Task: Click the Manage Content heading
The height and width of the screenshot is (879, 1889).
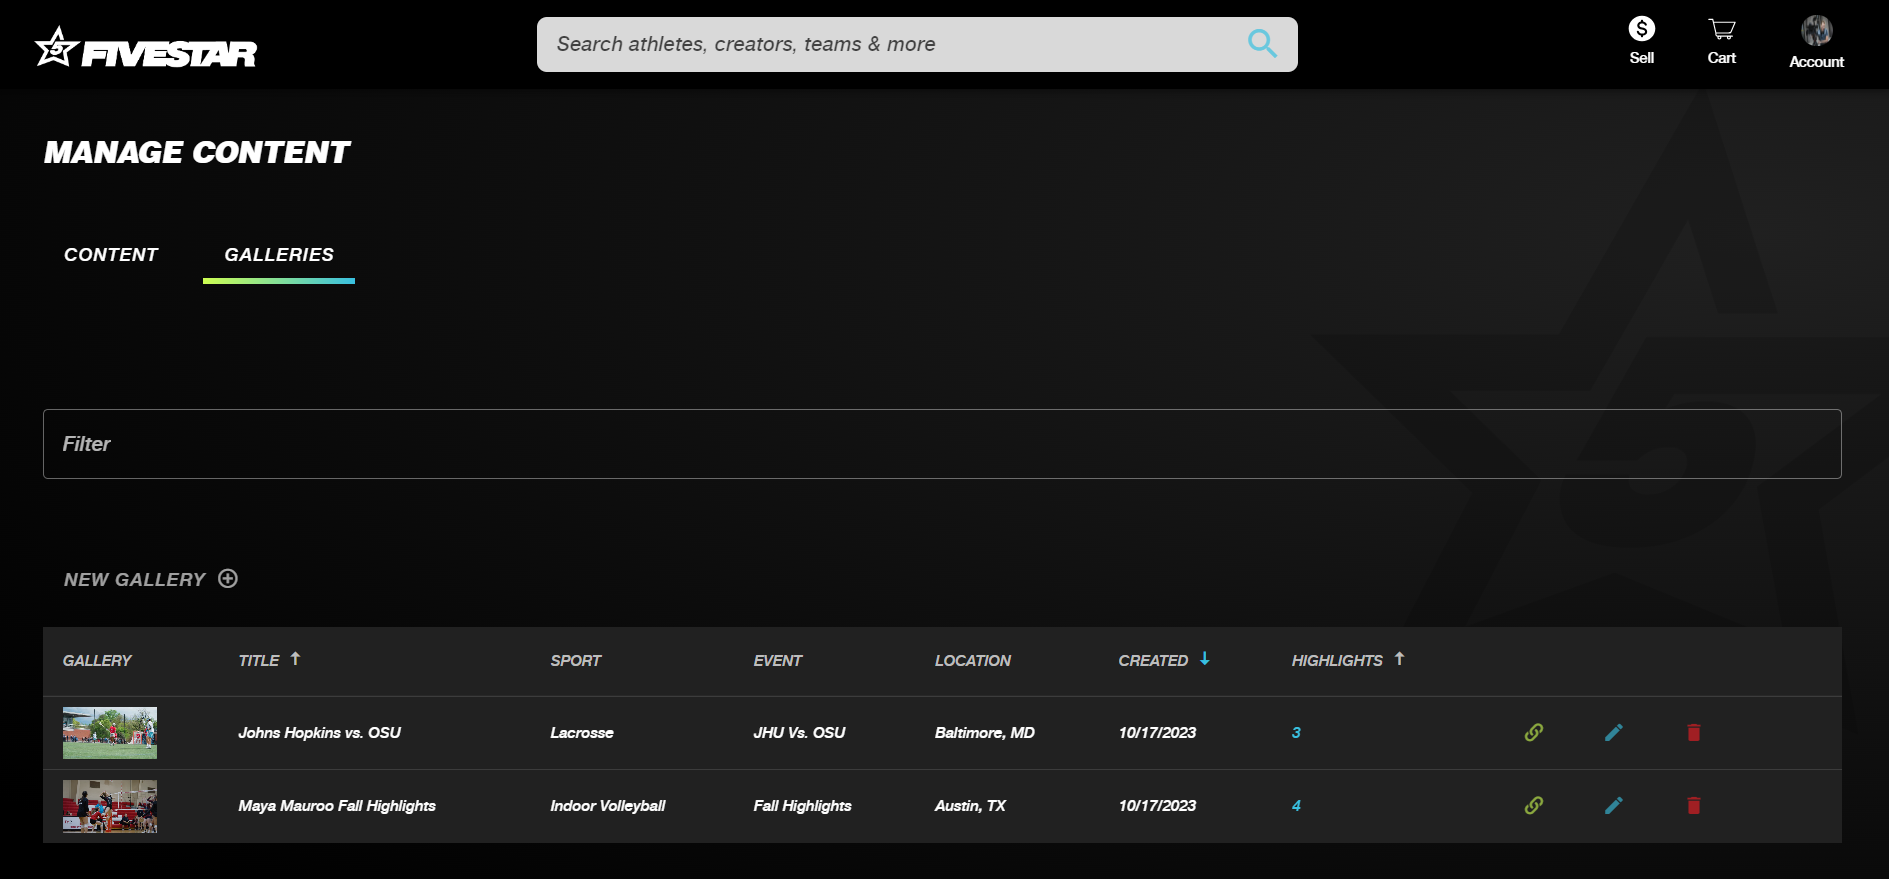Action: tap(197, 152)
